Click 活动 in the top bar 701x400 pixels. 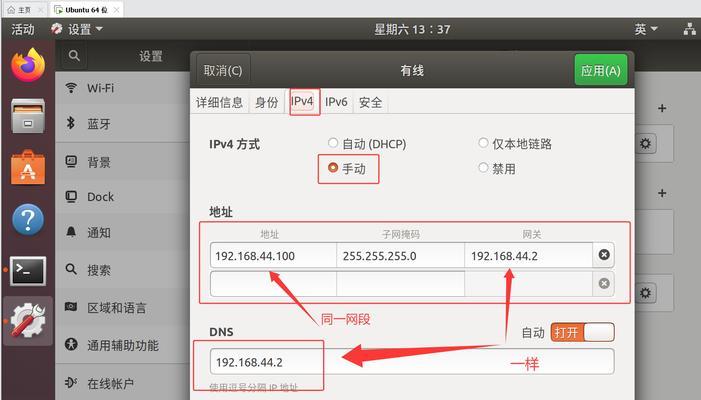pyautogui.click(x=23, y=29)
